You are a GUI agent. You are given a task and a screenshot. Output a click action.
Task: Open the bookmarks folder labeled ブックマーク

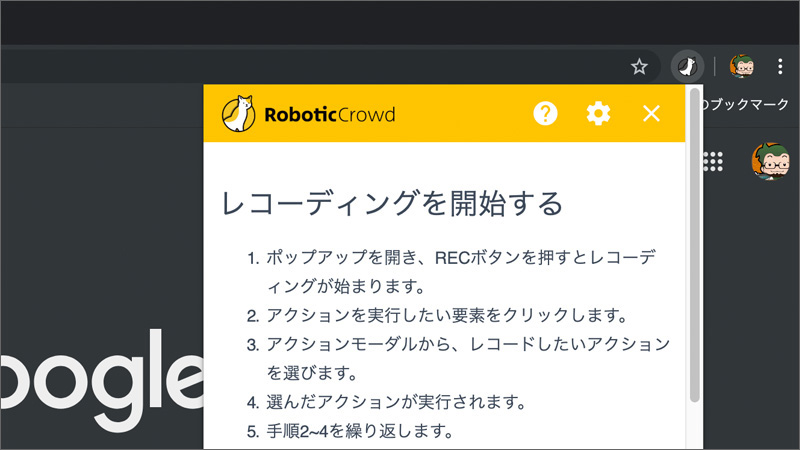[x=745, y=105]
